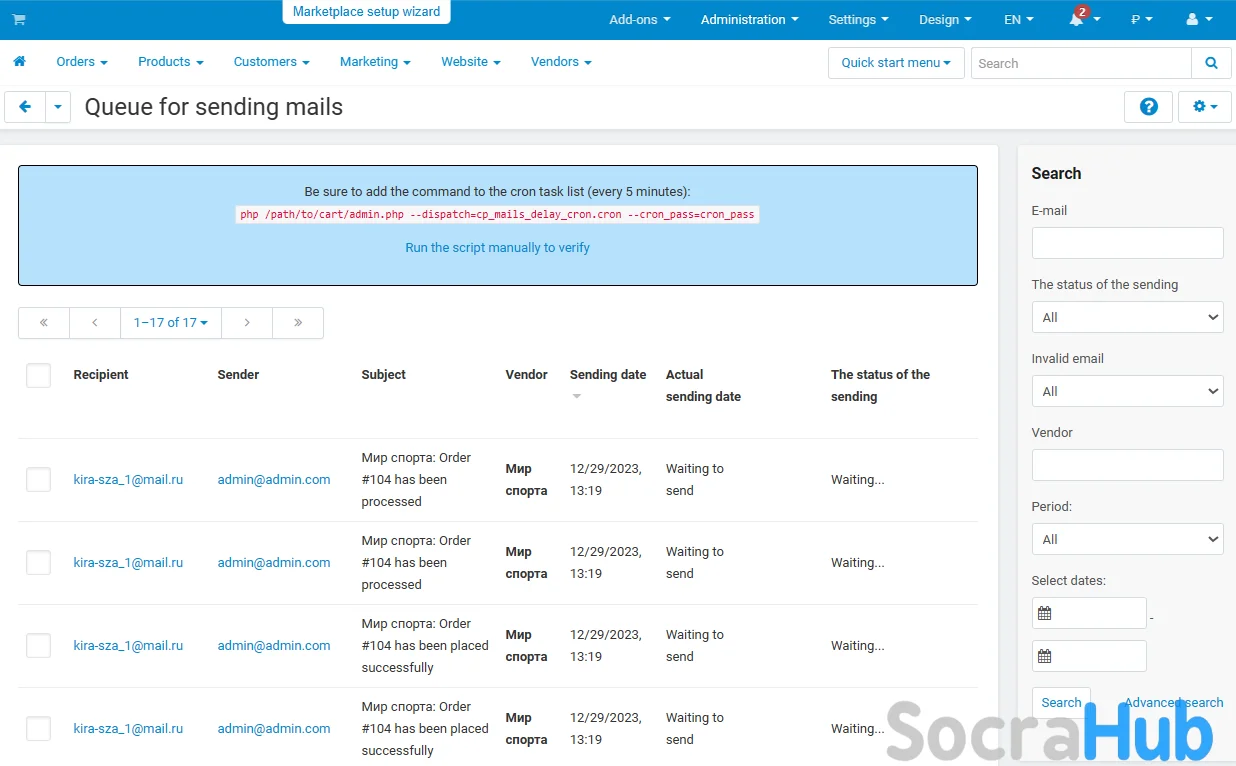
Task: Open the Orders menu
Action: [81, 62]
